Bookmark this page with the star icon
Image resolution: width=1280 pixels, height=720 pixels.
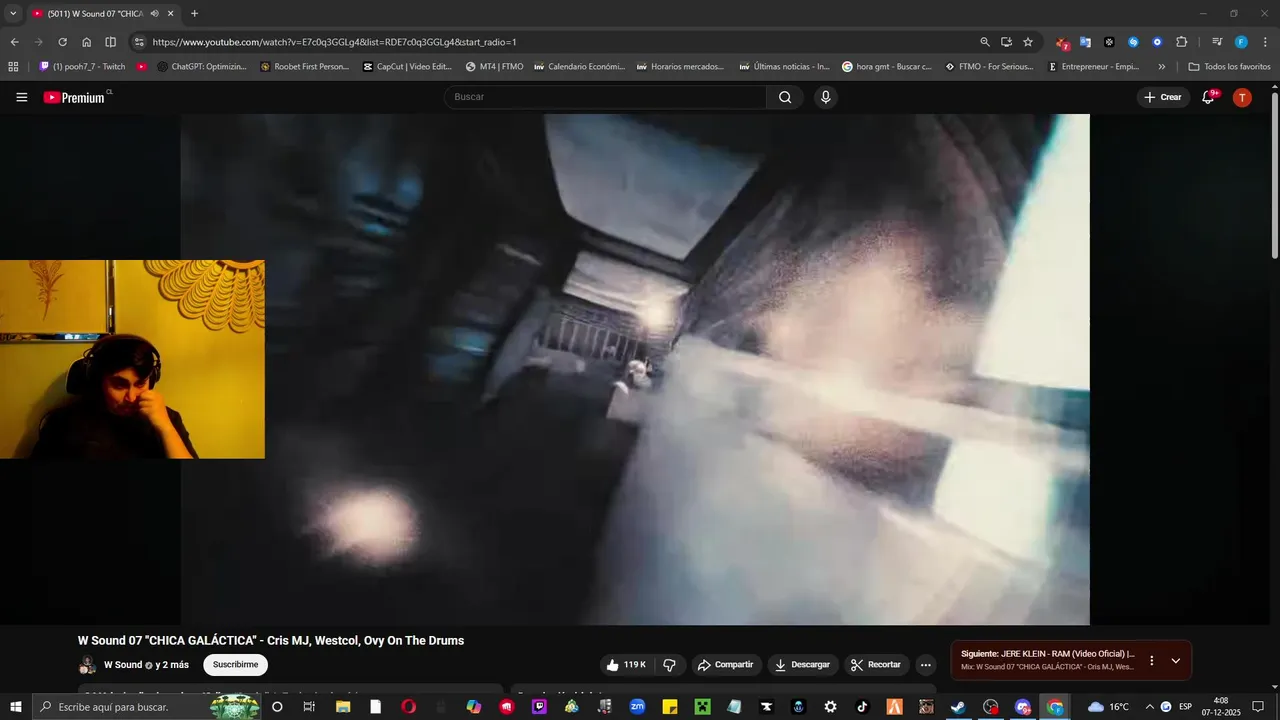pyautogui.click(x=1028, y=42)
